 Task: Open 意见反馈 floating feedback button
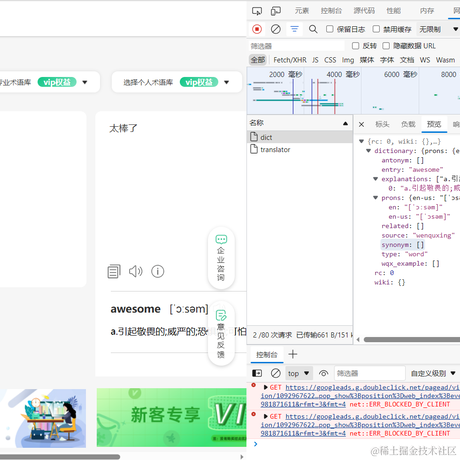pos(221,334)
